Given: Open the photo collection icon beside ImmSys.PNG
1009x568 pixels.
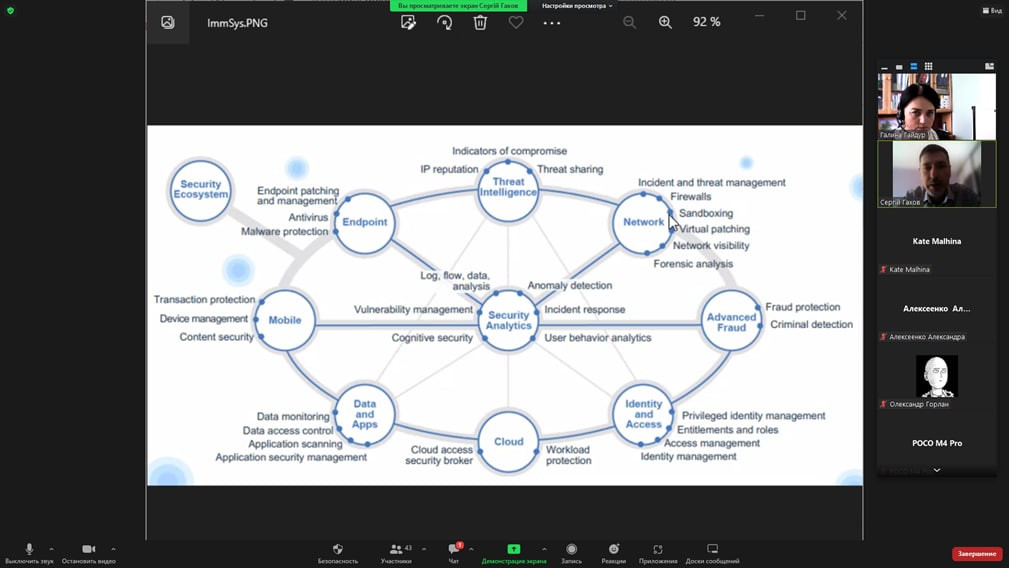Looking at the screenshot, I should tap(168, 23).
